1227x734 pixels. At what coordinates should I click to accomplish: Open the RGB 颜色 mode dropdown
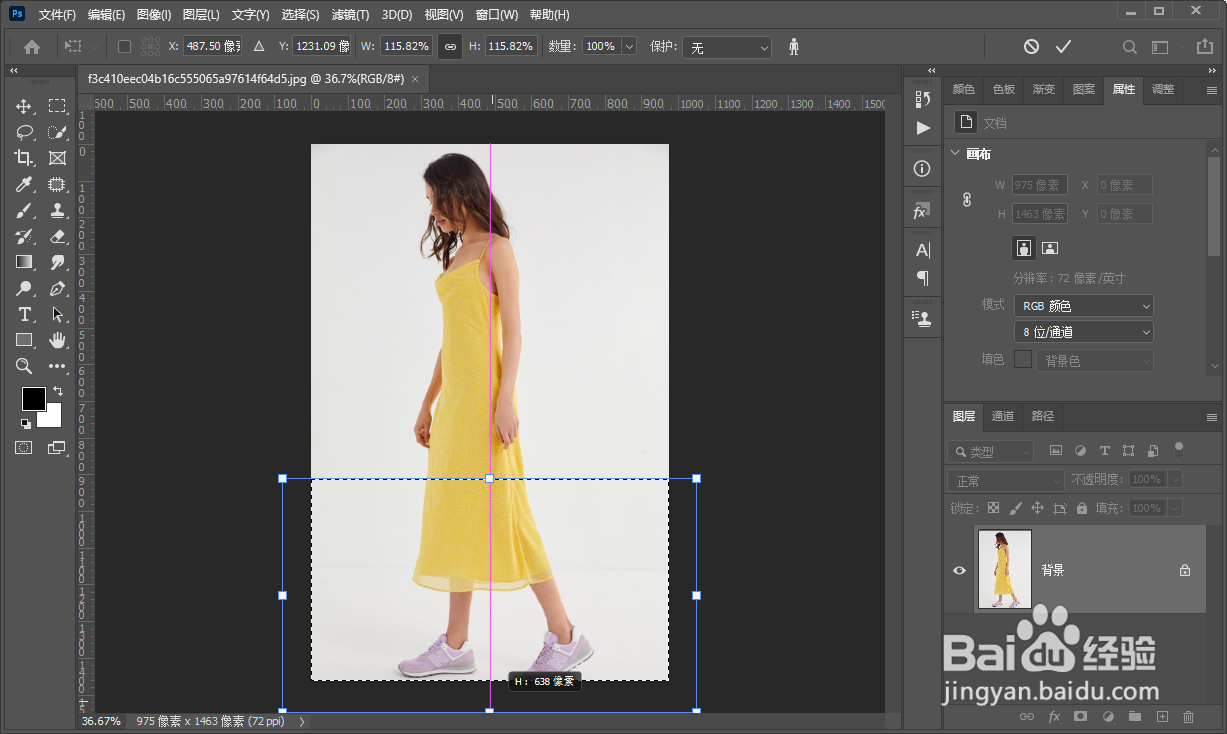point(1083,306)
